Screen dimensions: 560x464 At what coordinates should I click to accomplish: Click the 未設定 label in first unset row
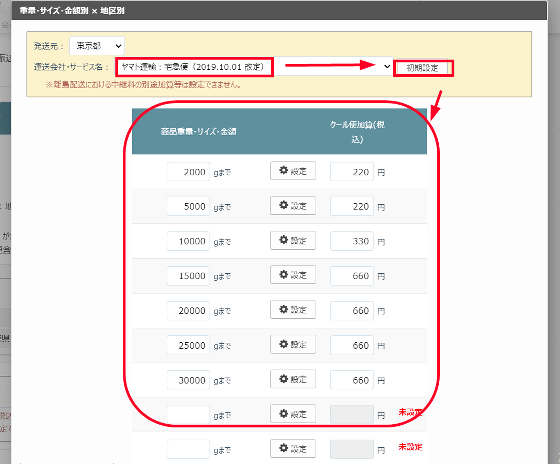click(x=410, y=412)
